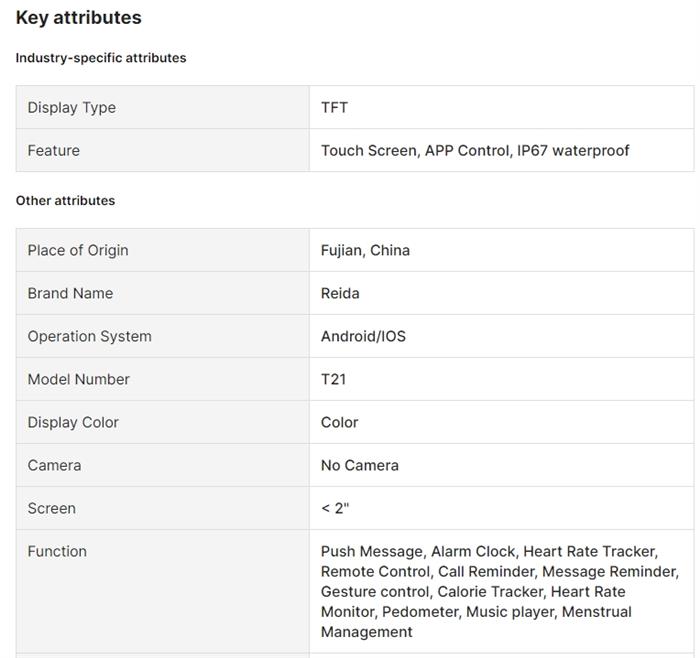
Task: Click the Brand Name label
Action: (70, 294)
